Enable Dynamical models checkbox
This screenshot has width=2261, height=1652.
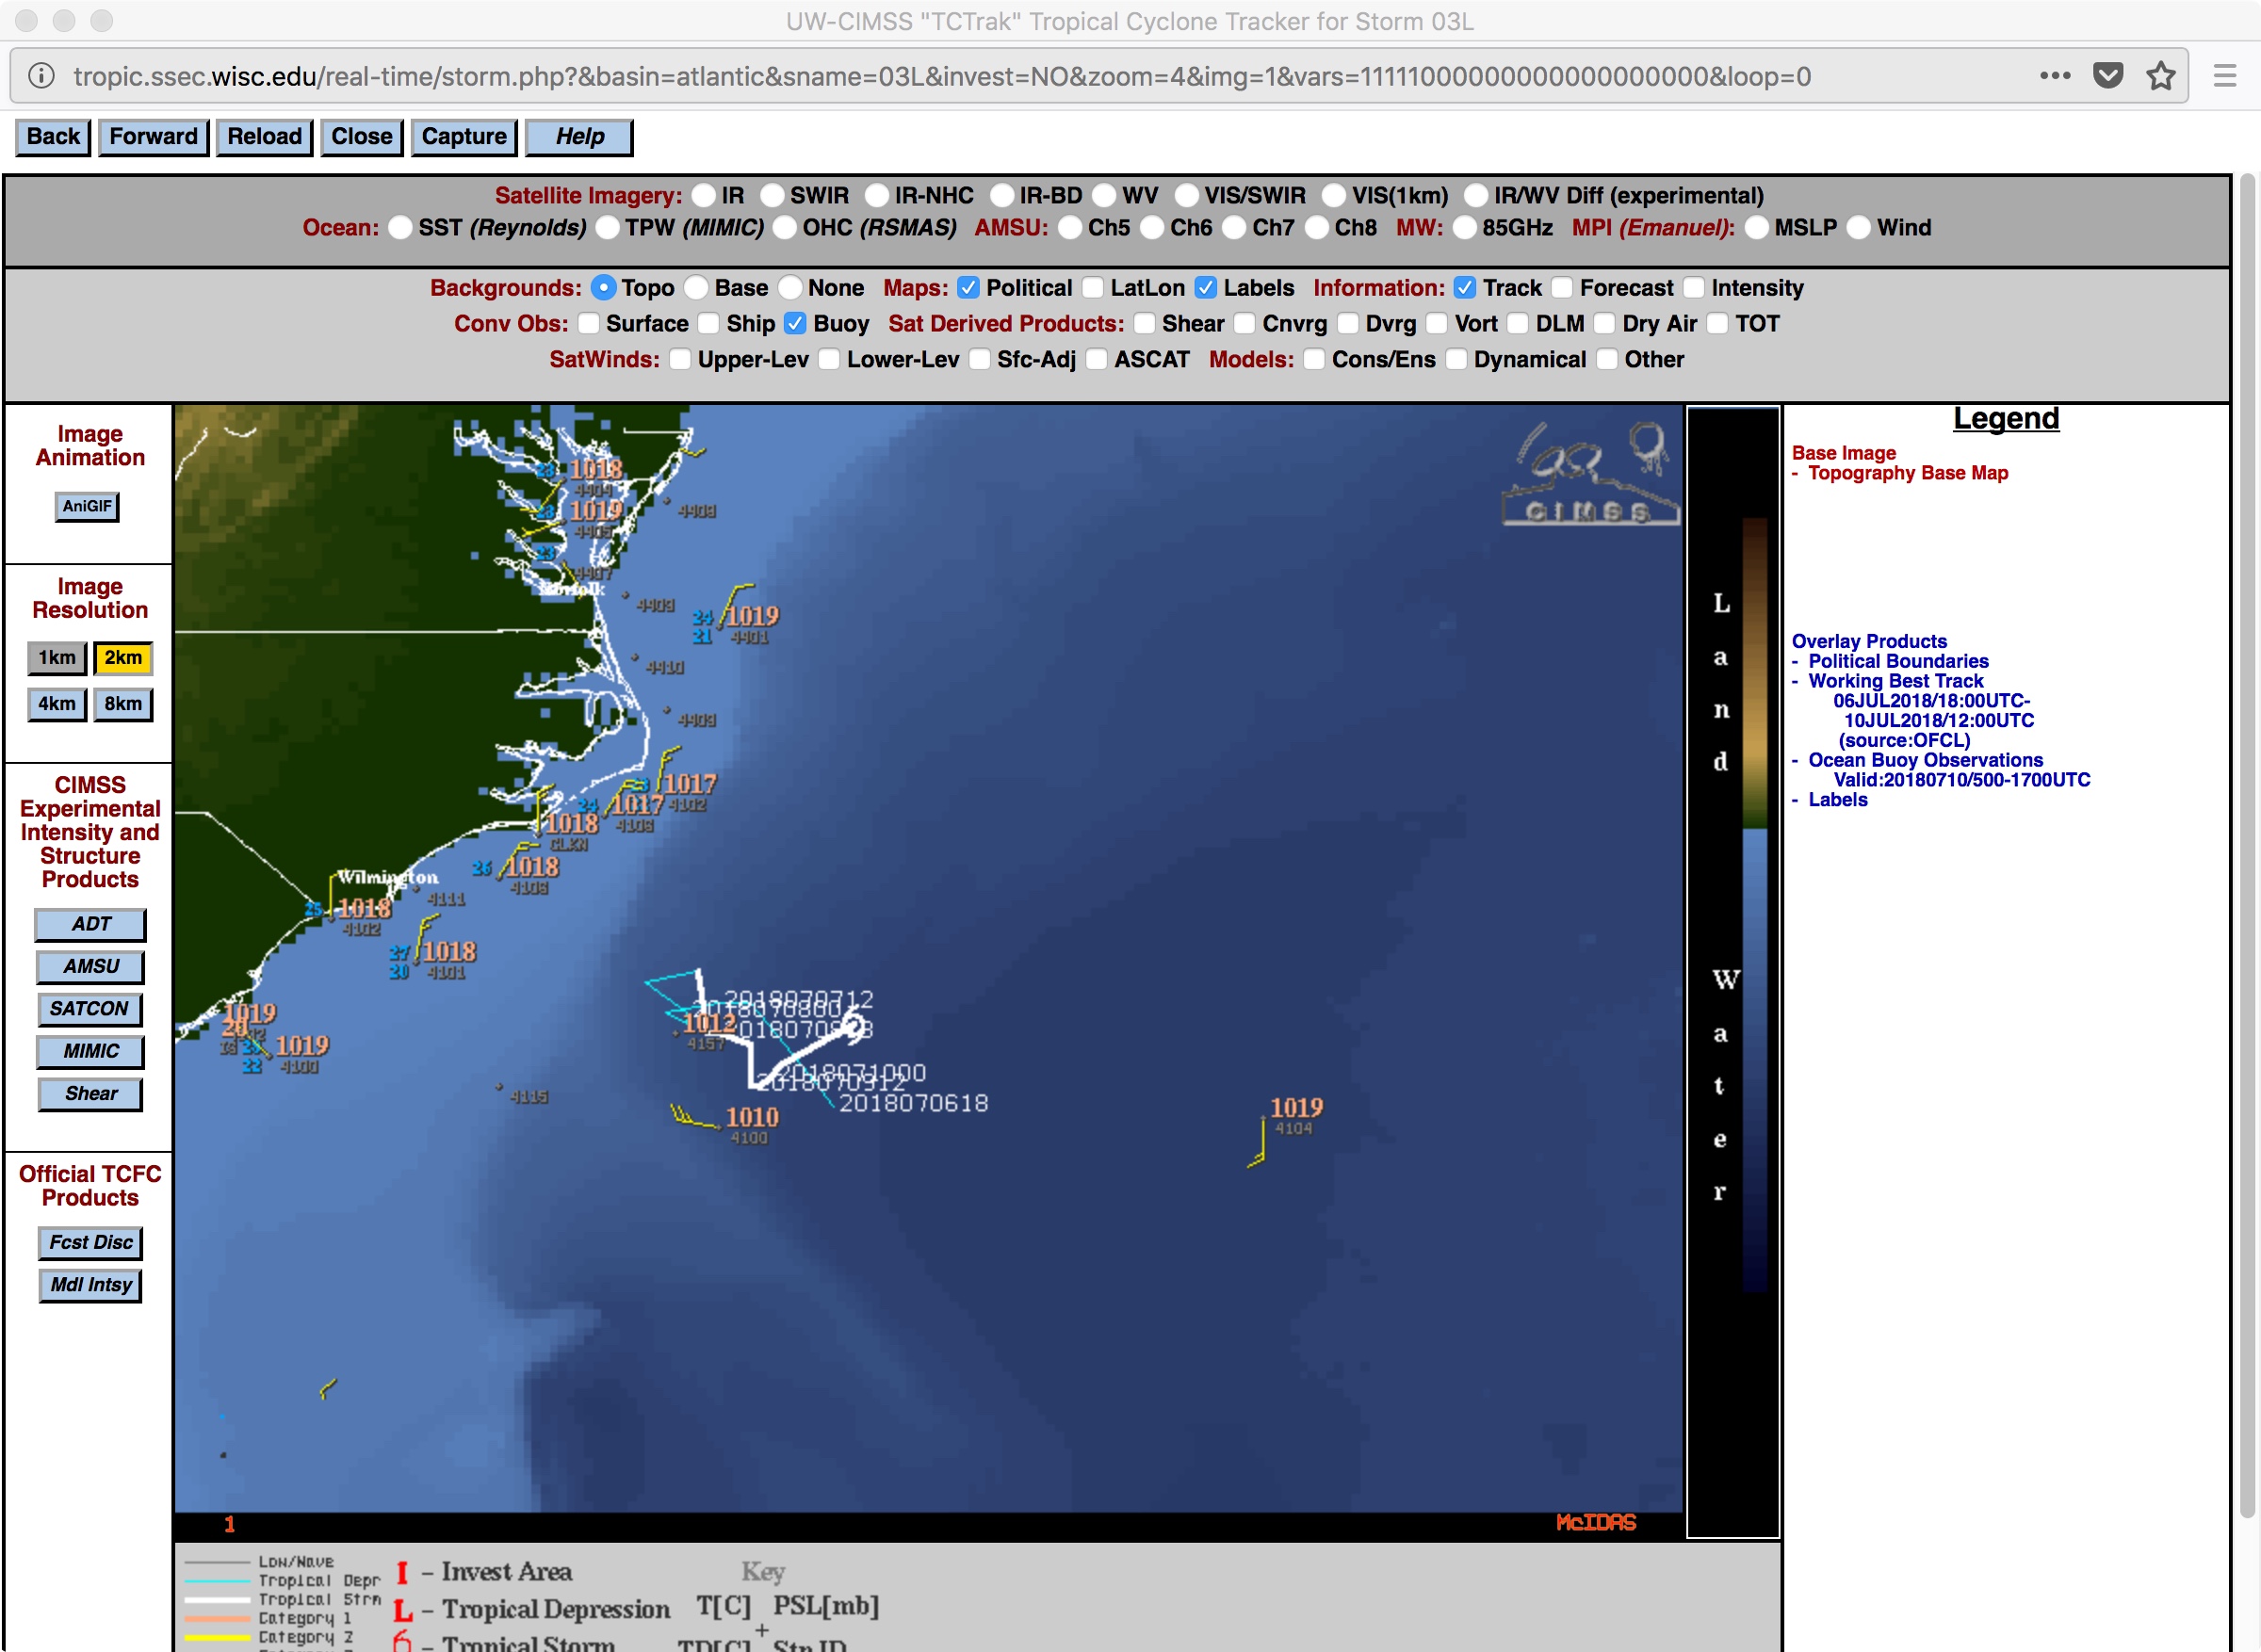pyautogui.click(x=1457, y=359)
